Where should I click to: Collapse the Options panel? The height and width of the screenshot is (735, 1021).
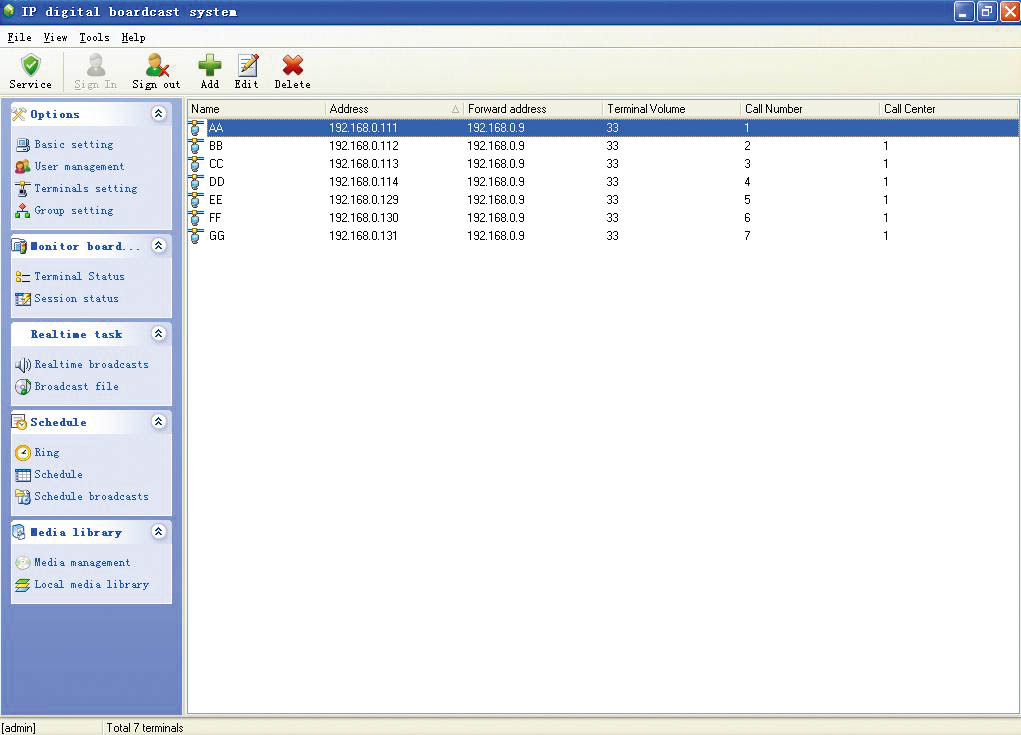[158, 114]
